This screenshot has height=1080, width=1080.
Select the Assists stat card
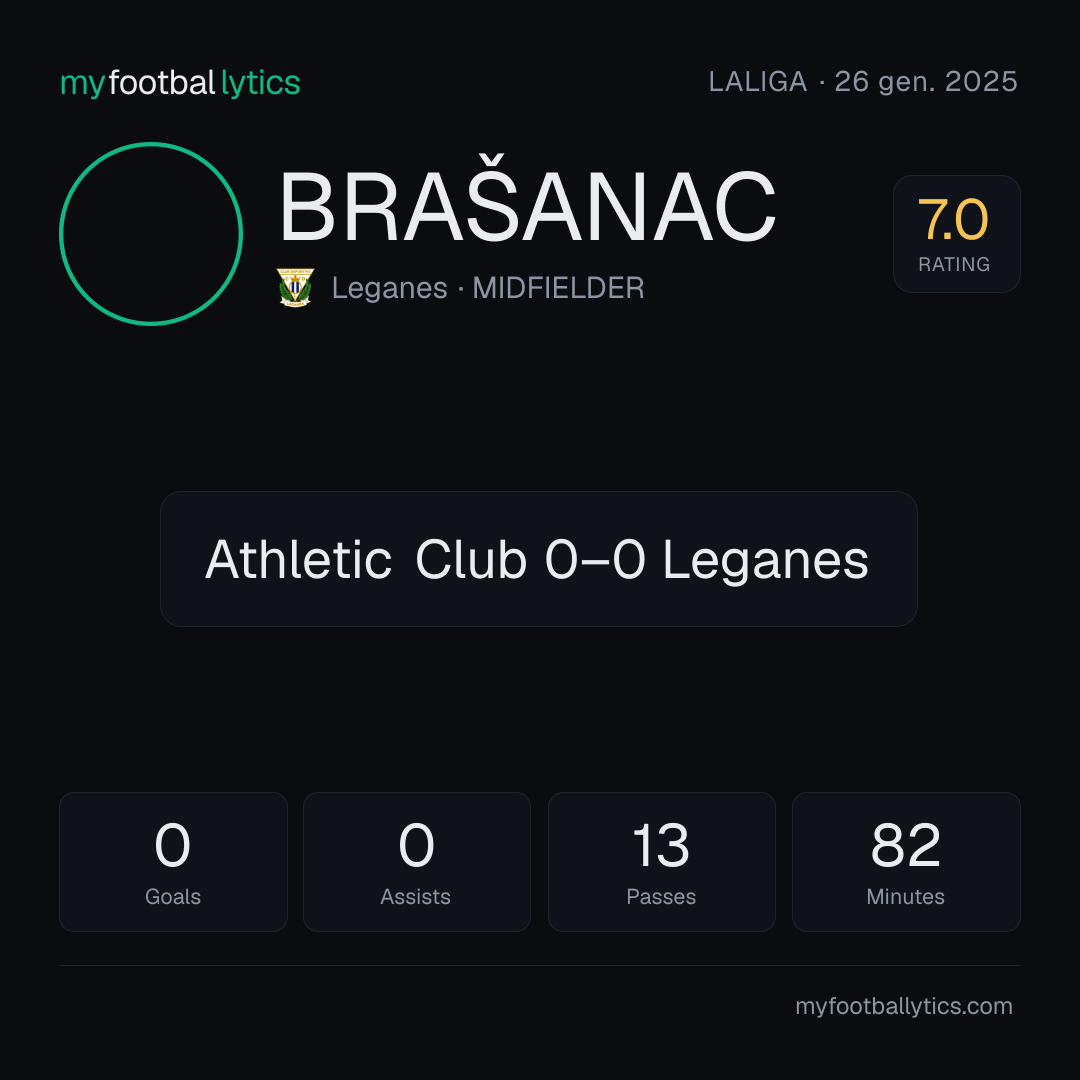(417, 862)
